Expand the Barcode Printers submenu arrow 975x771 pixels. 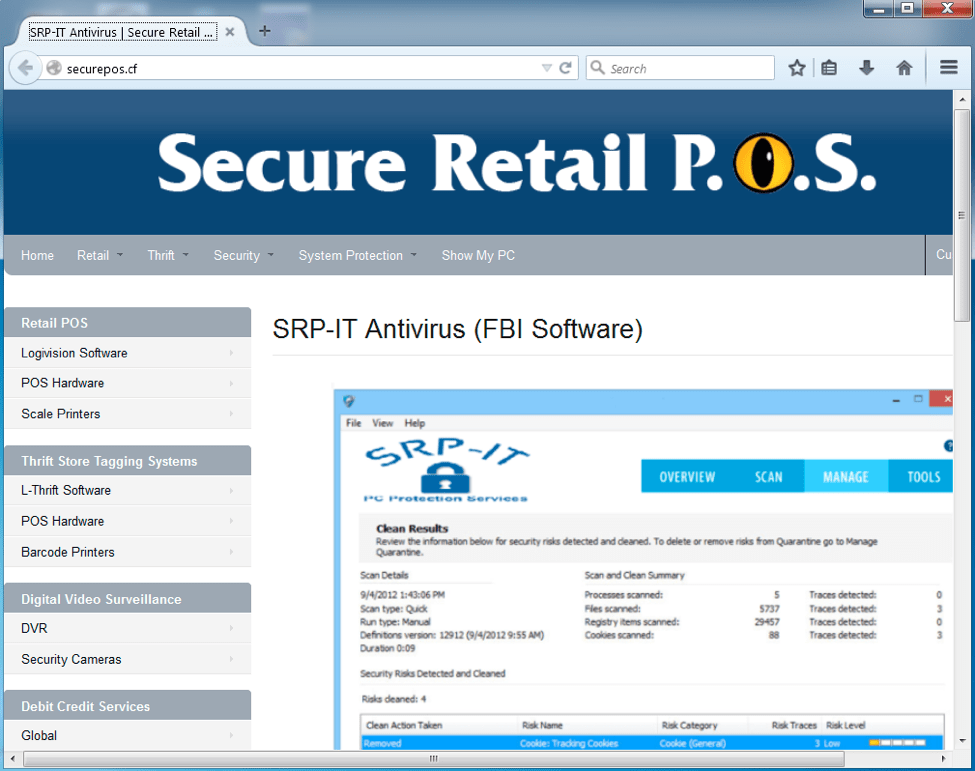pyautogui.click(x=231, y=552)
